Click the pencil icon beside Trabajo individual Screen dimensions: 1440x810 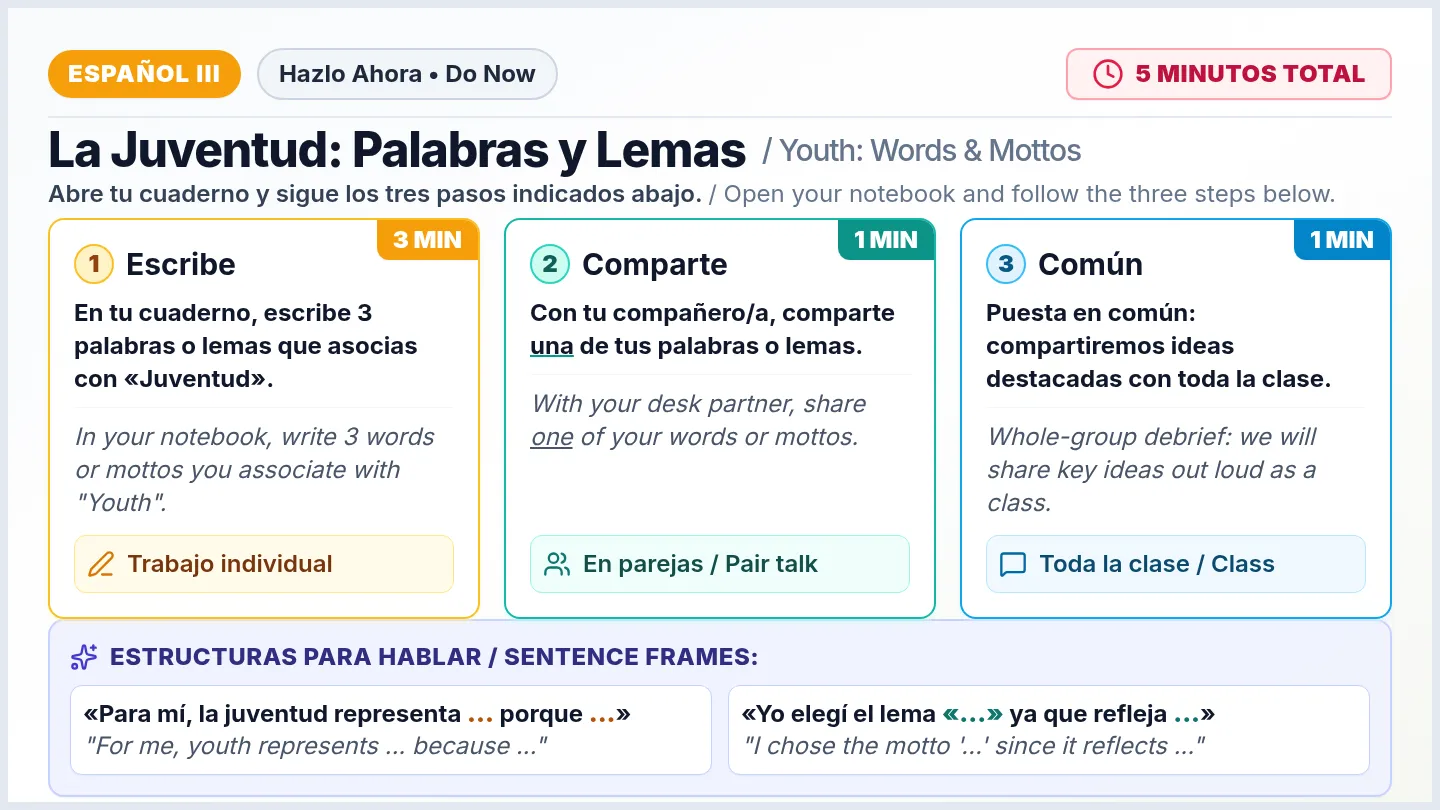click(x=101, y=564)
